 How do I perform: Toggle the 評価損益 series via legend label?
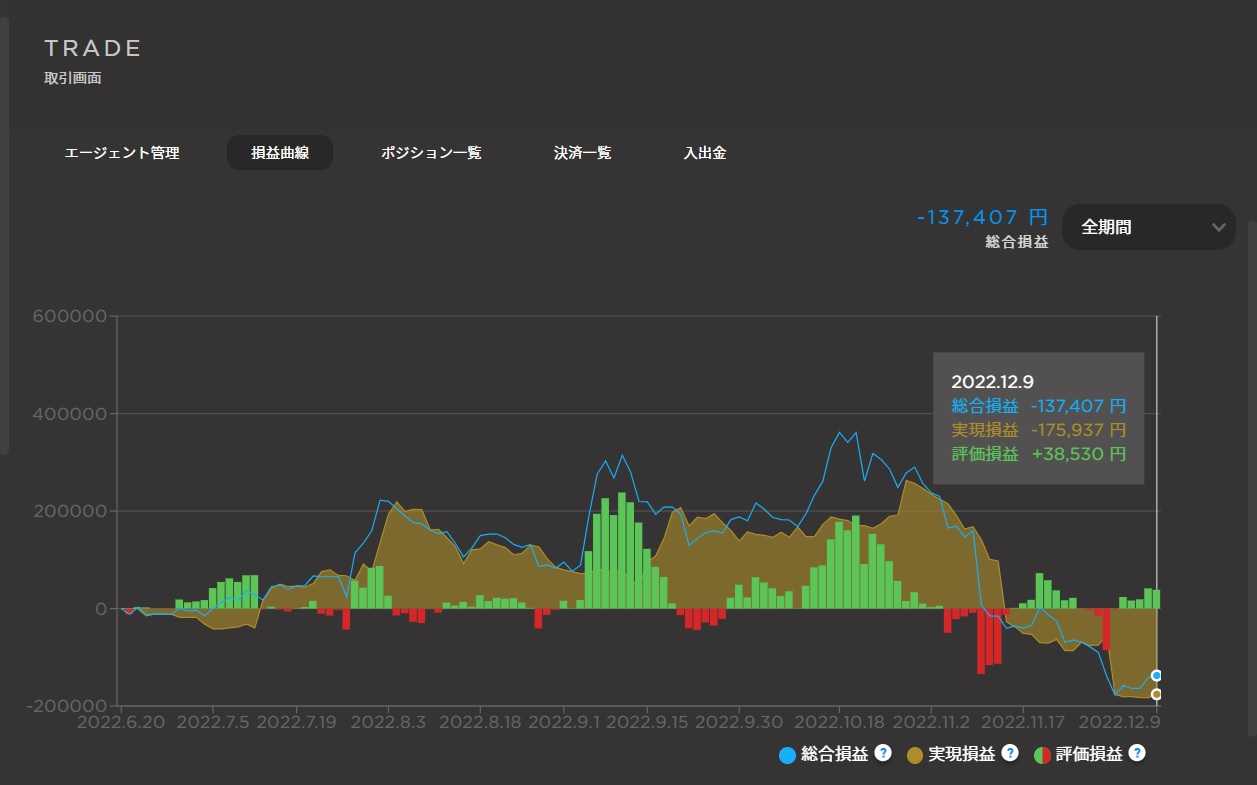[x=1088, y=755]
